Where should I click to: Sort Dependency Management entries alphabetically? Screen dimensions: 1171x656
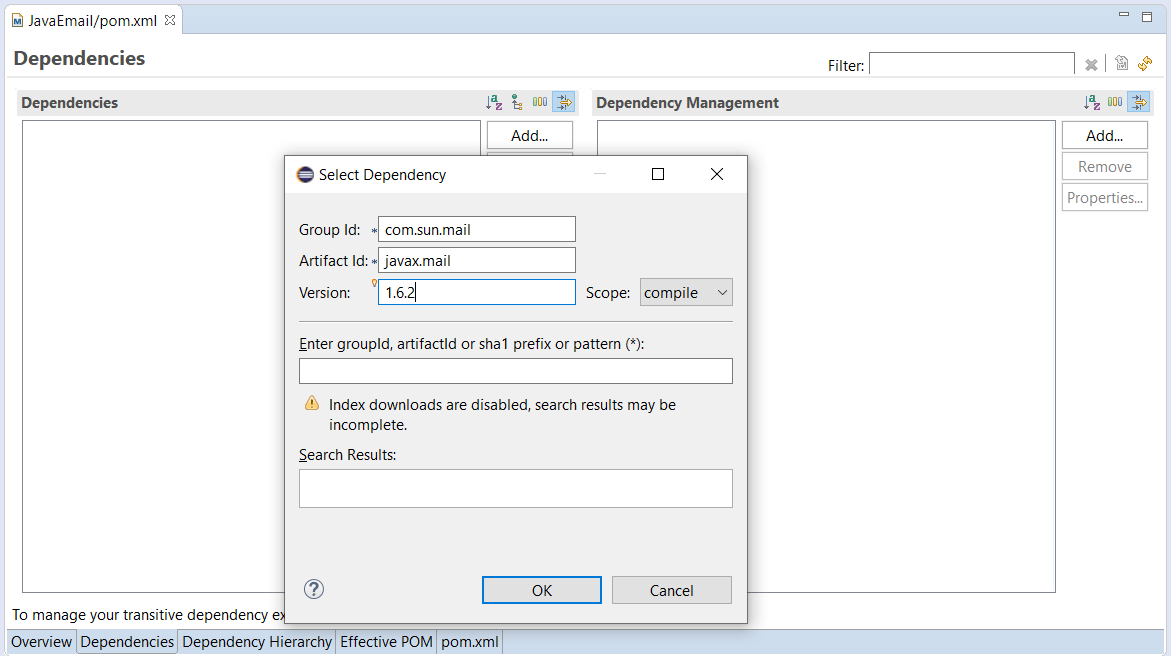pos(1091,101)
